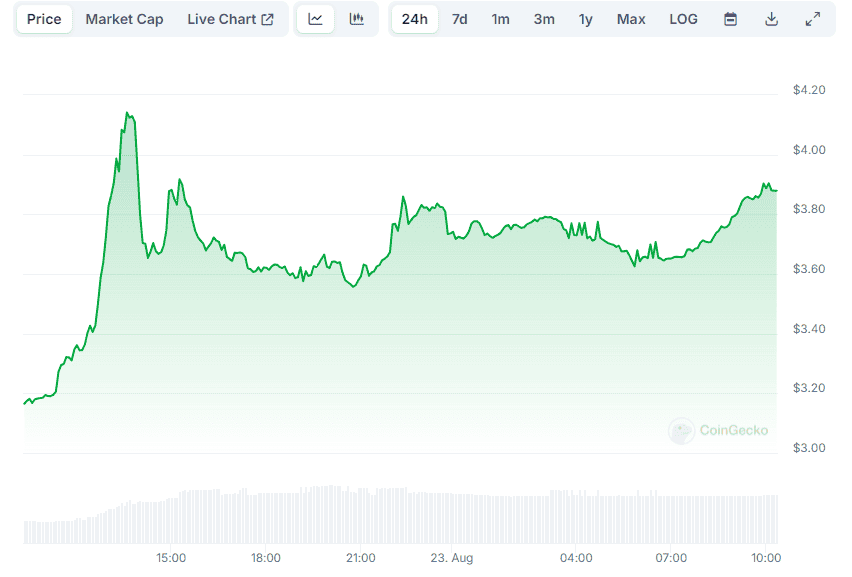Switch to line chart view icon

click(315, 19)
